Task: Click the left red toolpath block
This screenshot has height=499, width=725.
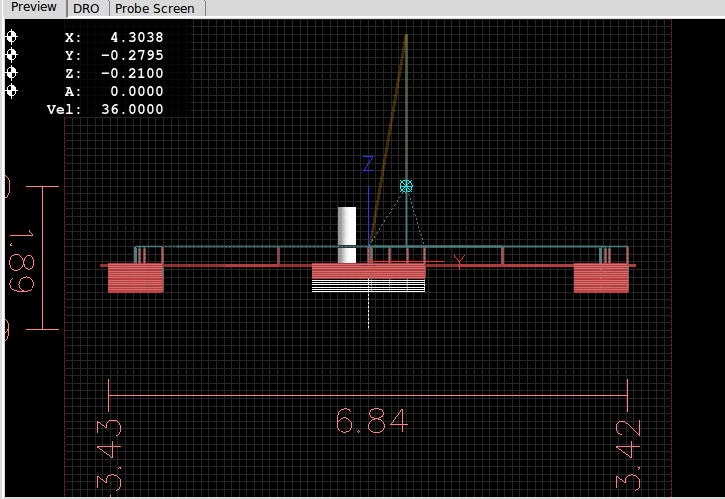Action: 135,279
